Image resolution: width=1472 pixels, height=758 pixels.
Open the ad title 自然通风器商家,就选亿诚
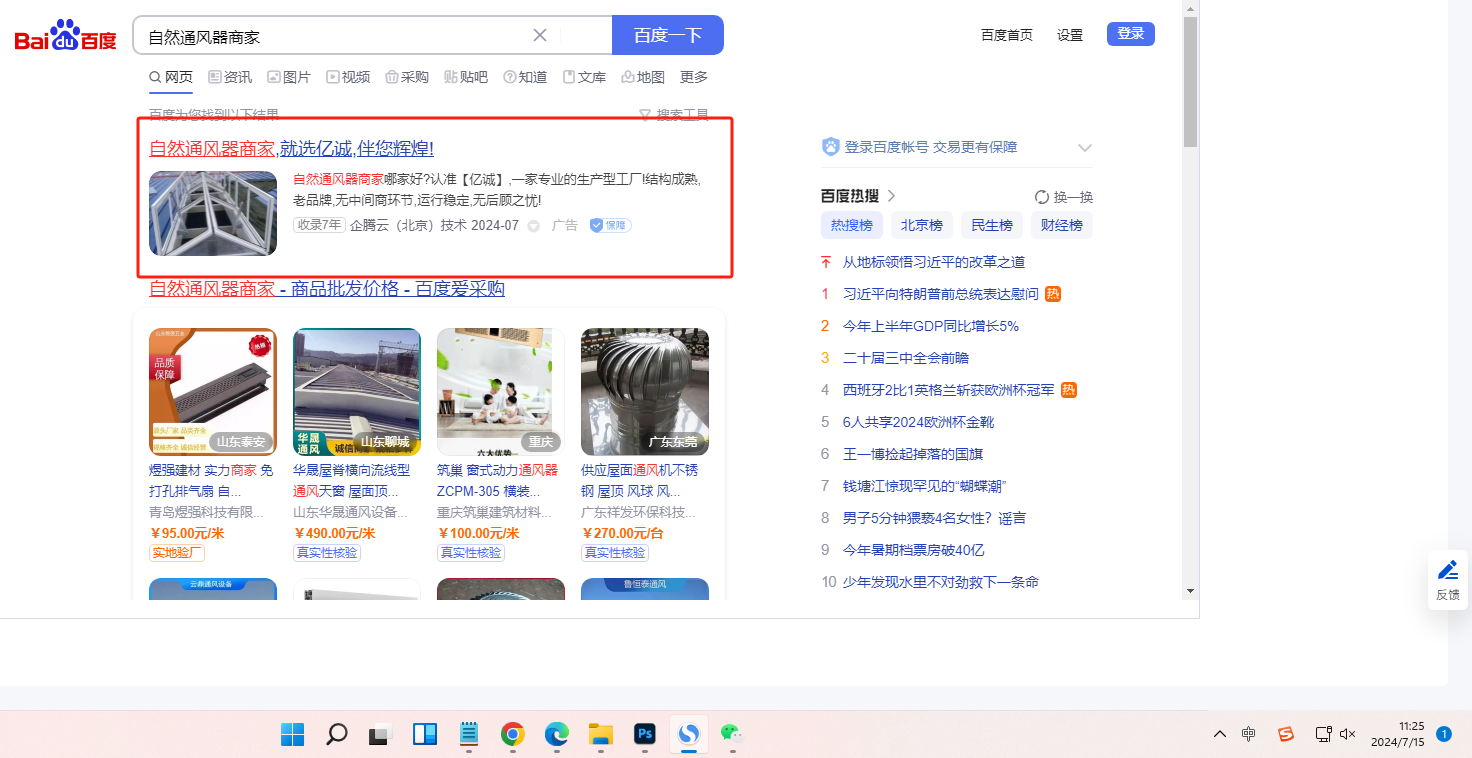coord(291,149)
